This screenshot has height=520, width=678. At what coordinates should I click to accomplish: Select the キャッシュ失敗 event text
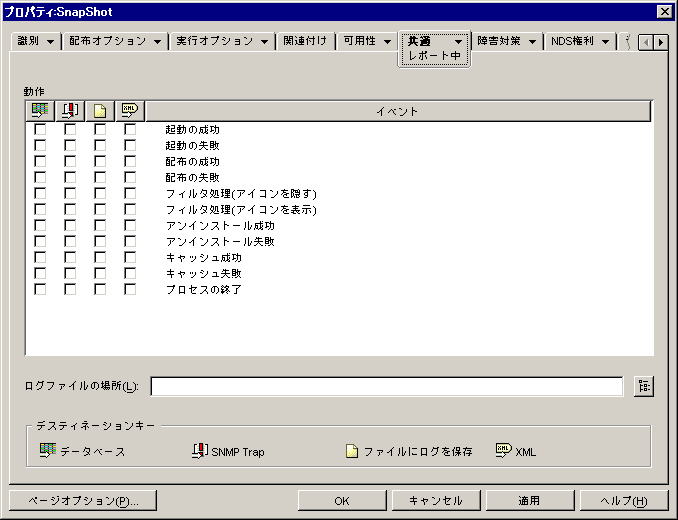click(204, 273)
